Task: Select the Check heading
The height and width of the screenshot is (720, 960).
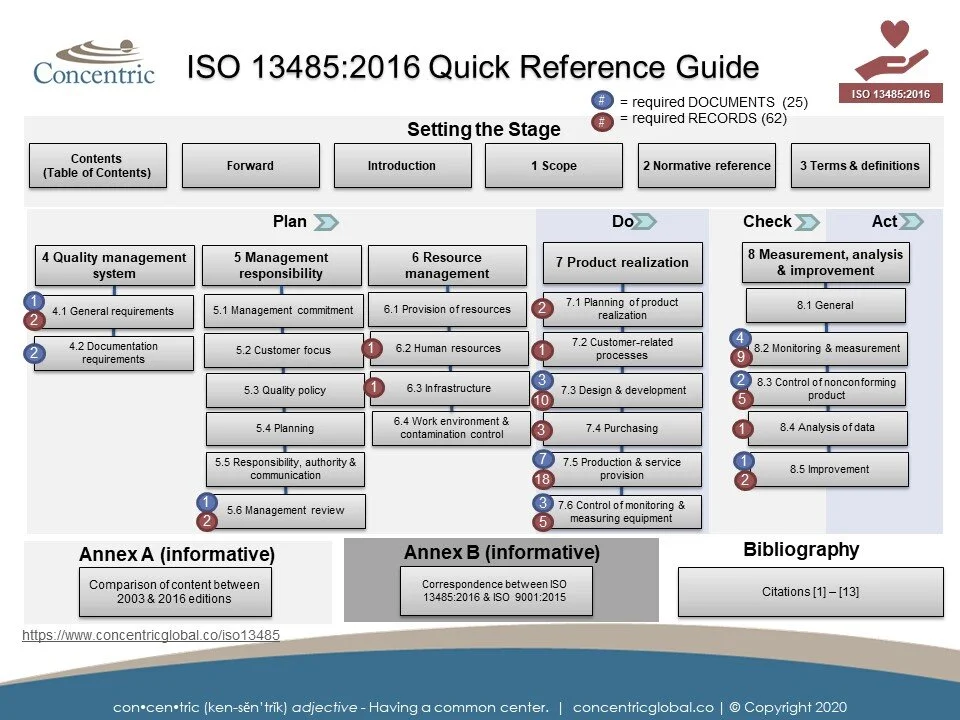Action: (x=767, y=221)
